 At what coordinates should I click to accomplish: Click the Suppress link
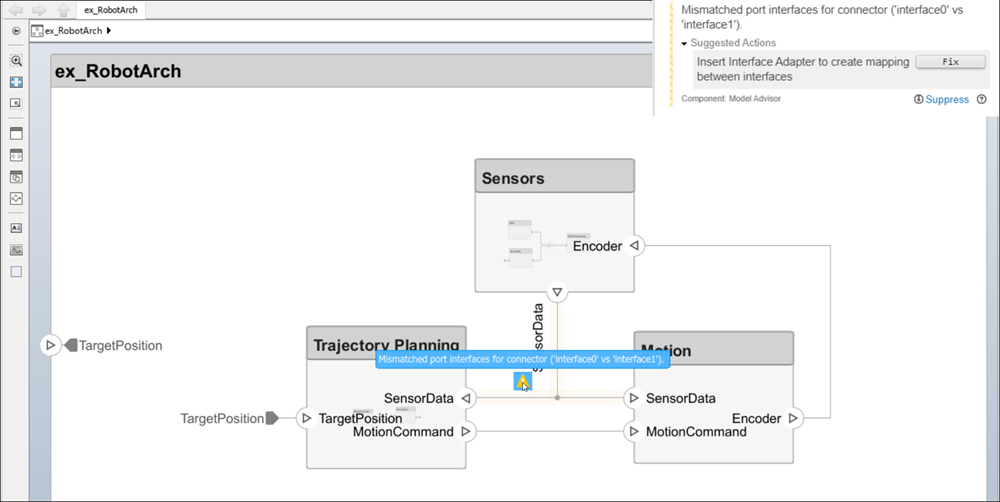(946, 100)
